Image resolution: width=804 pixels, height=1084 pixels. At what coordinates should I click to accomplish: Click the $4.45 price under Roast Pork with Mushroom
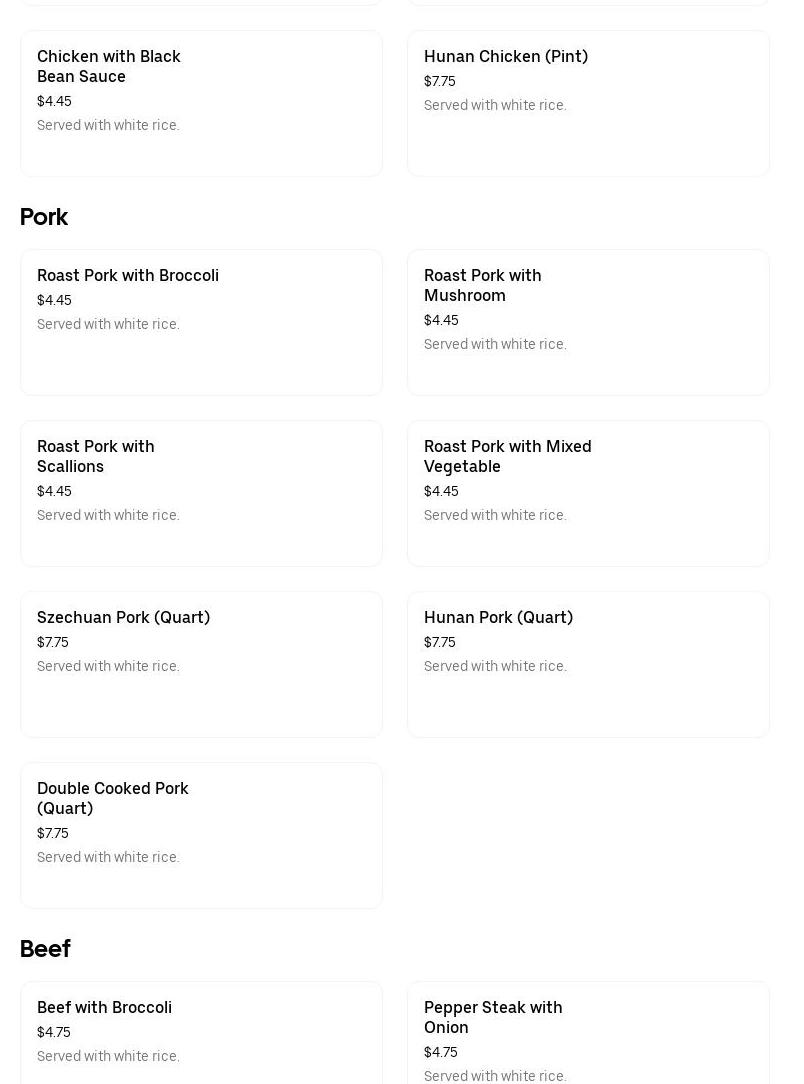[x=441, y=321]
